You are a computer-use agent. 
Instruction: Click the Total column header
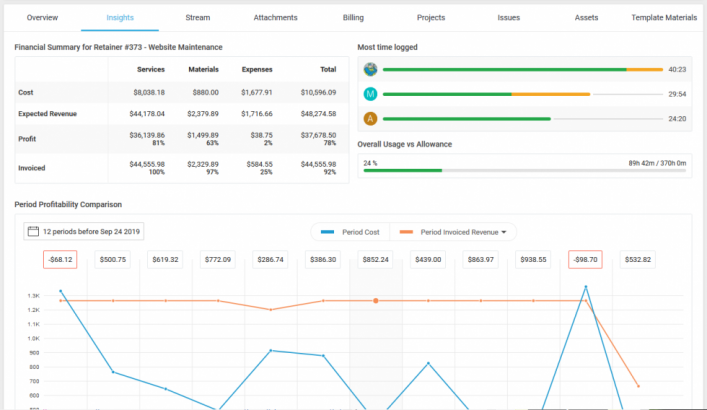point(328,69)
